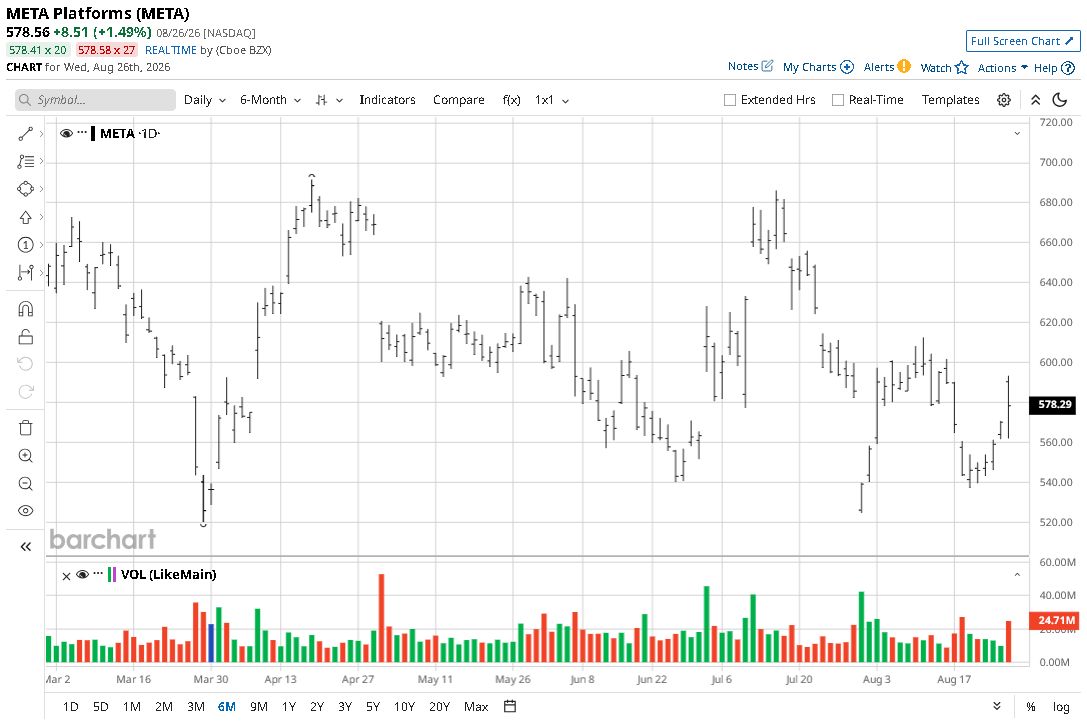Image resolution: width=1087 pixels, height=726 pixels.
Task: Toggle log scale button
Action: click(1061, 707)
